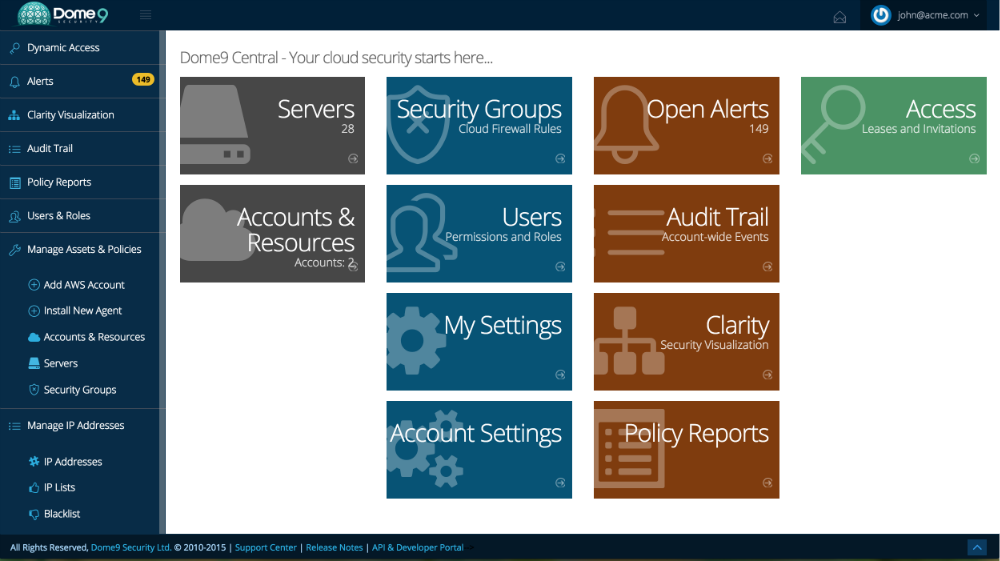
Task: Click arrow icon on Clarity tile
Action: tap(767, 375)
